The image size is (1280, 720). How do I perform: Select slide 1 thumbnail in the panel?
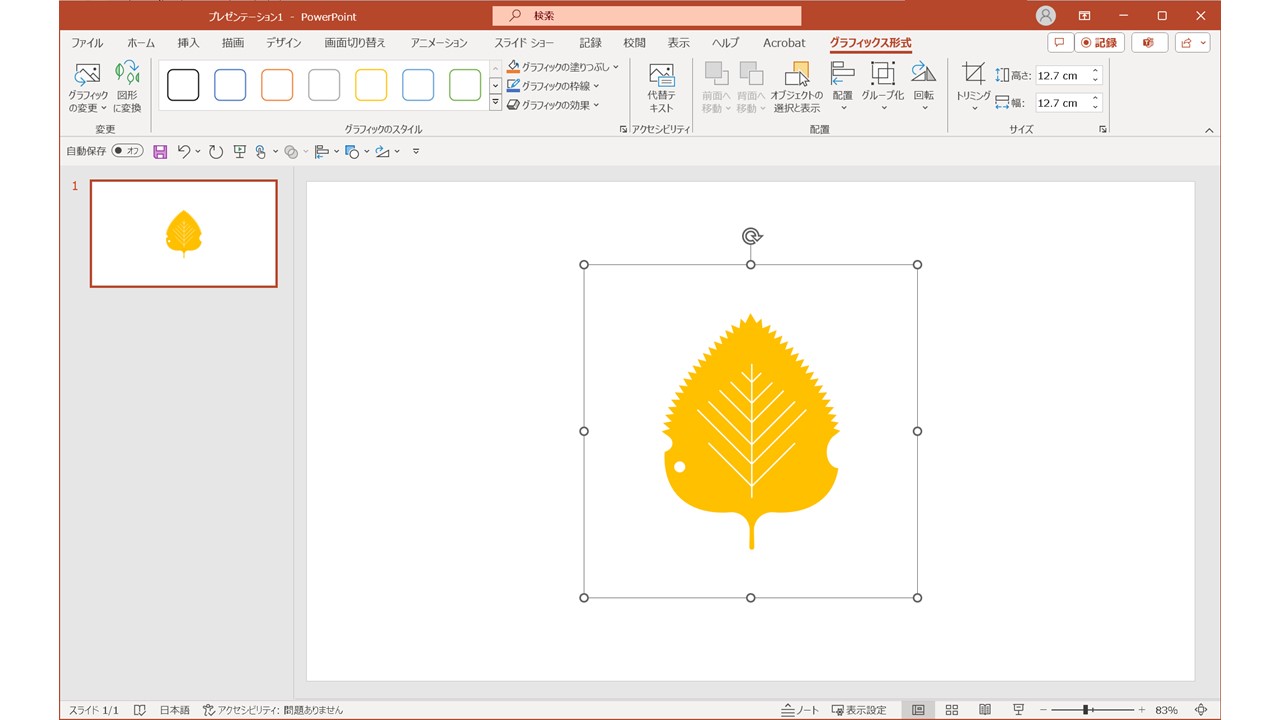(184, 233)
